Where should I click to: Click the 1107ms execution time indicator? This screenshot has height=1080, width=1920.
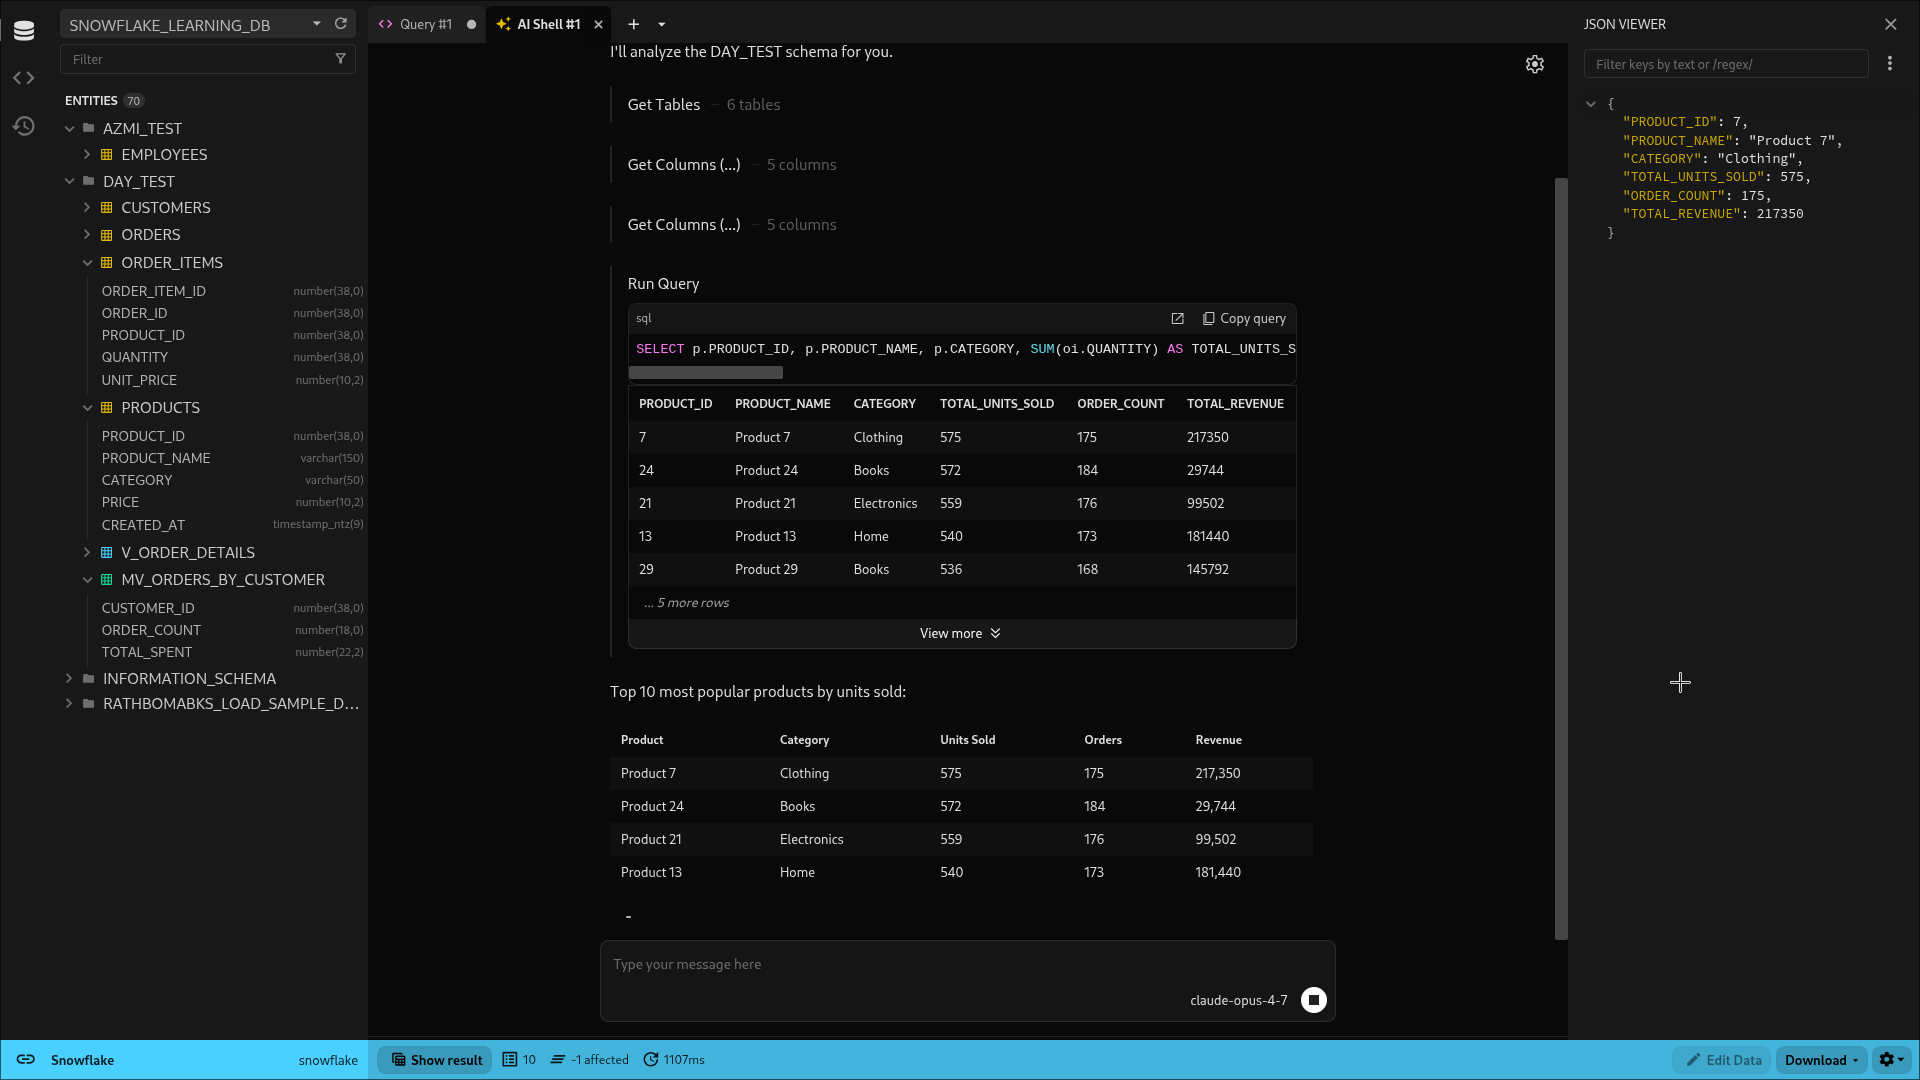(674, 1060)
